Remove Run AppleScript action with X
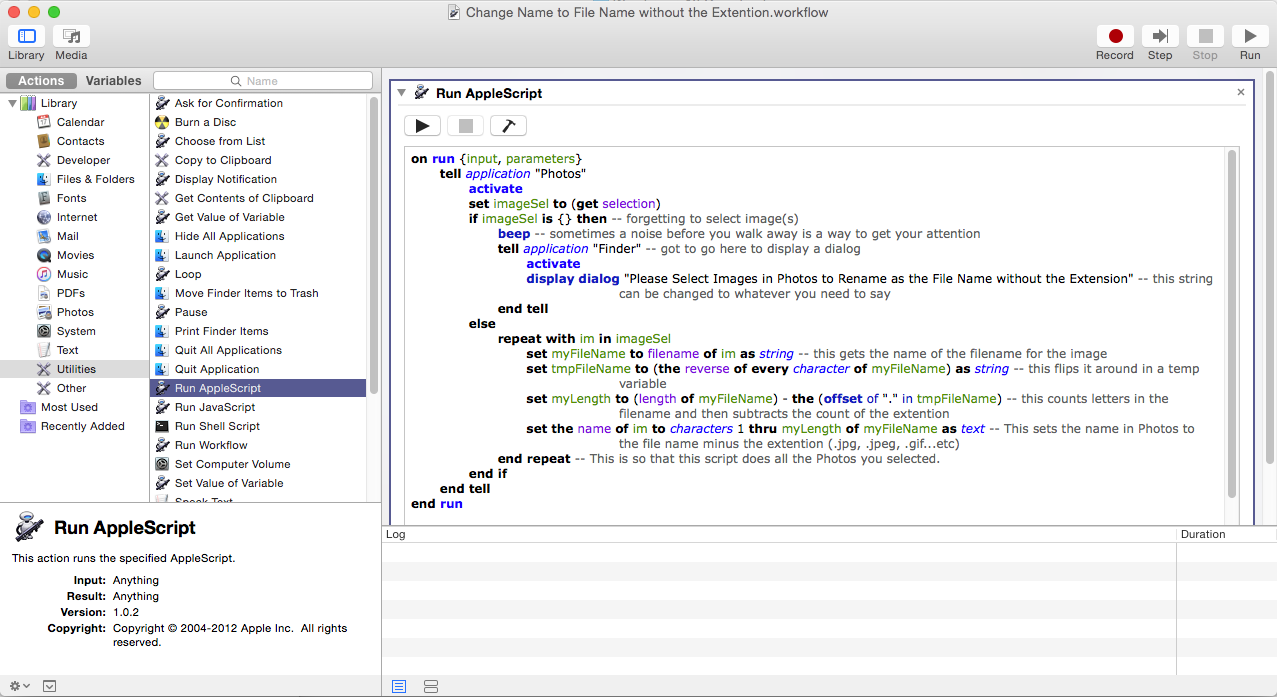This screenshot has height=697, width=1277. tap(1241, 92)
